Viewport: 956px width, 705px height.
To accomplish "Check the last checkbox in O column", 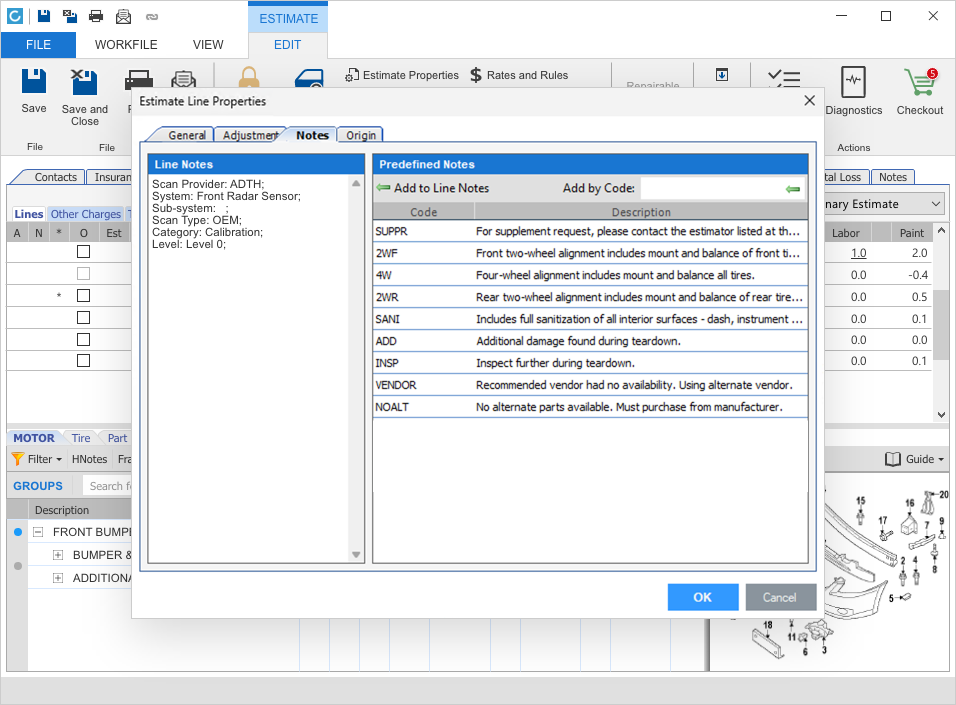I will 84,360.
